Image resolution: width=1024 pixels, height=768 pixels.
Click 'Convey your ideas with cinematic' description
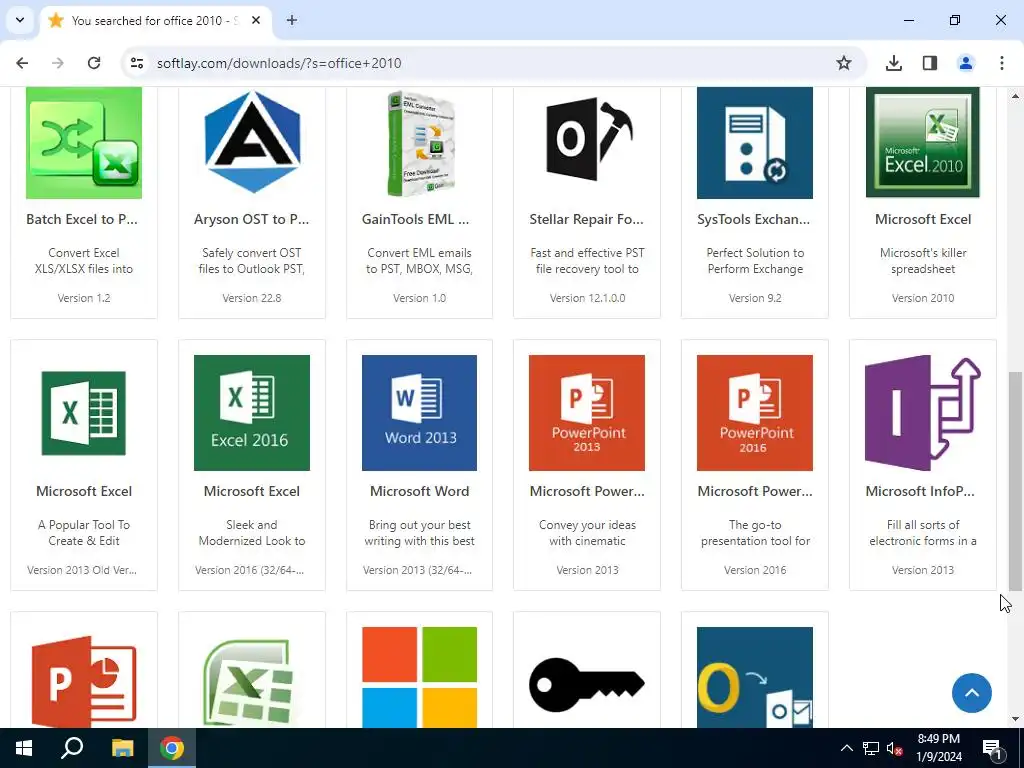(x=587, y=533)
